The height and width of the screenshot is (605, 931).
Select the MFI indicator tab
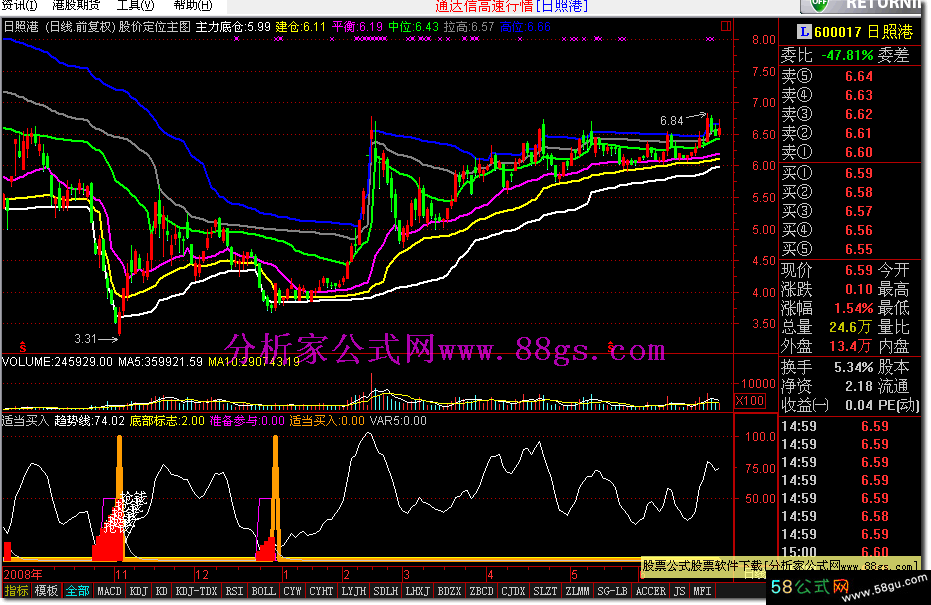[x=702, y=591]
